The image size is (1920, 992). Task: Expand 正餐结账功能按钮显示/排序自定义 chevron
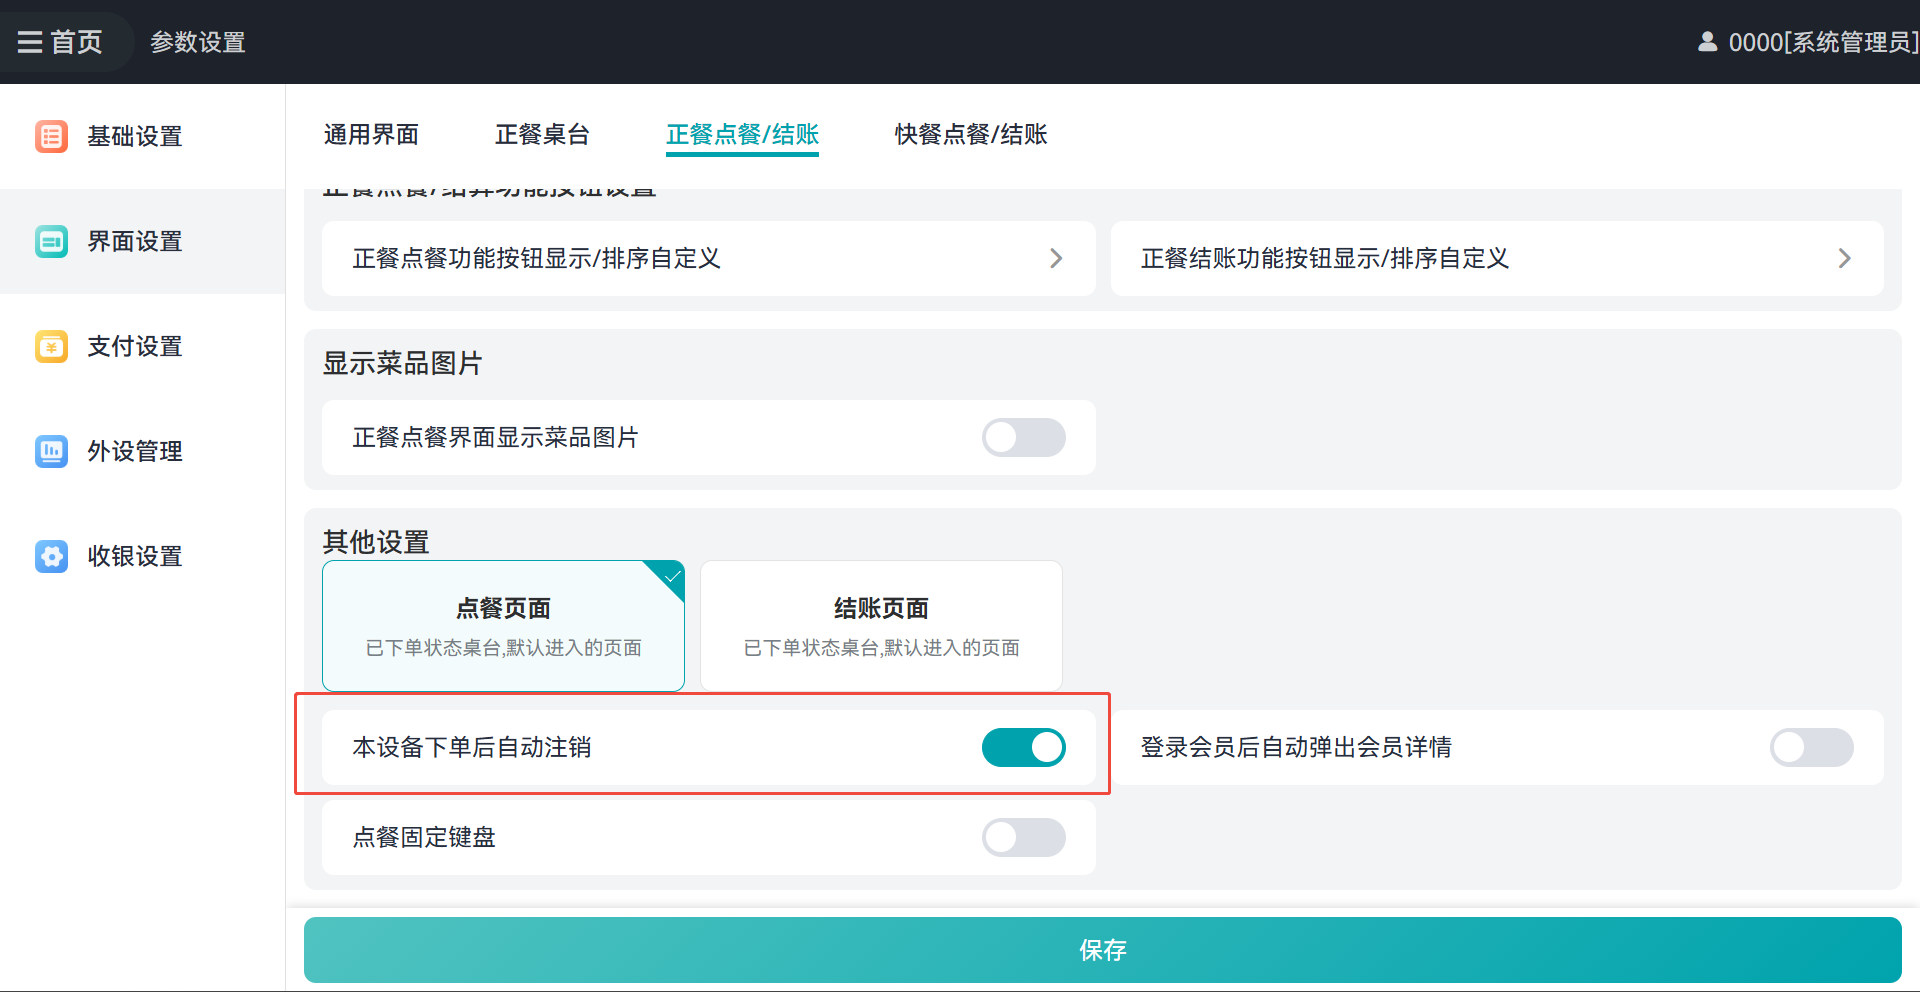coord(1844,258)
